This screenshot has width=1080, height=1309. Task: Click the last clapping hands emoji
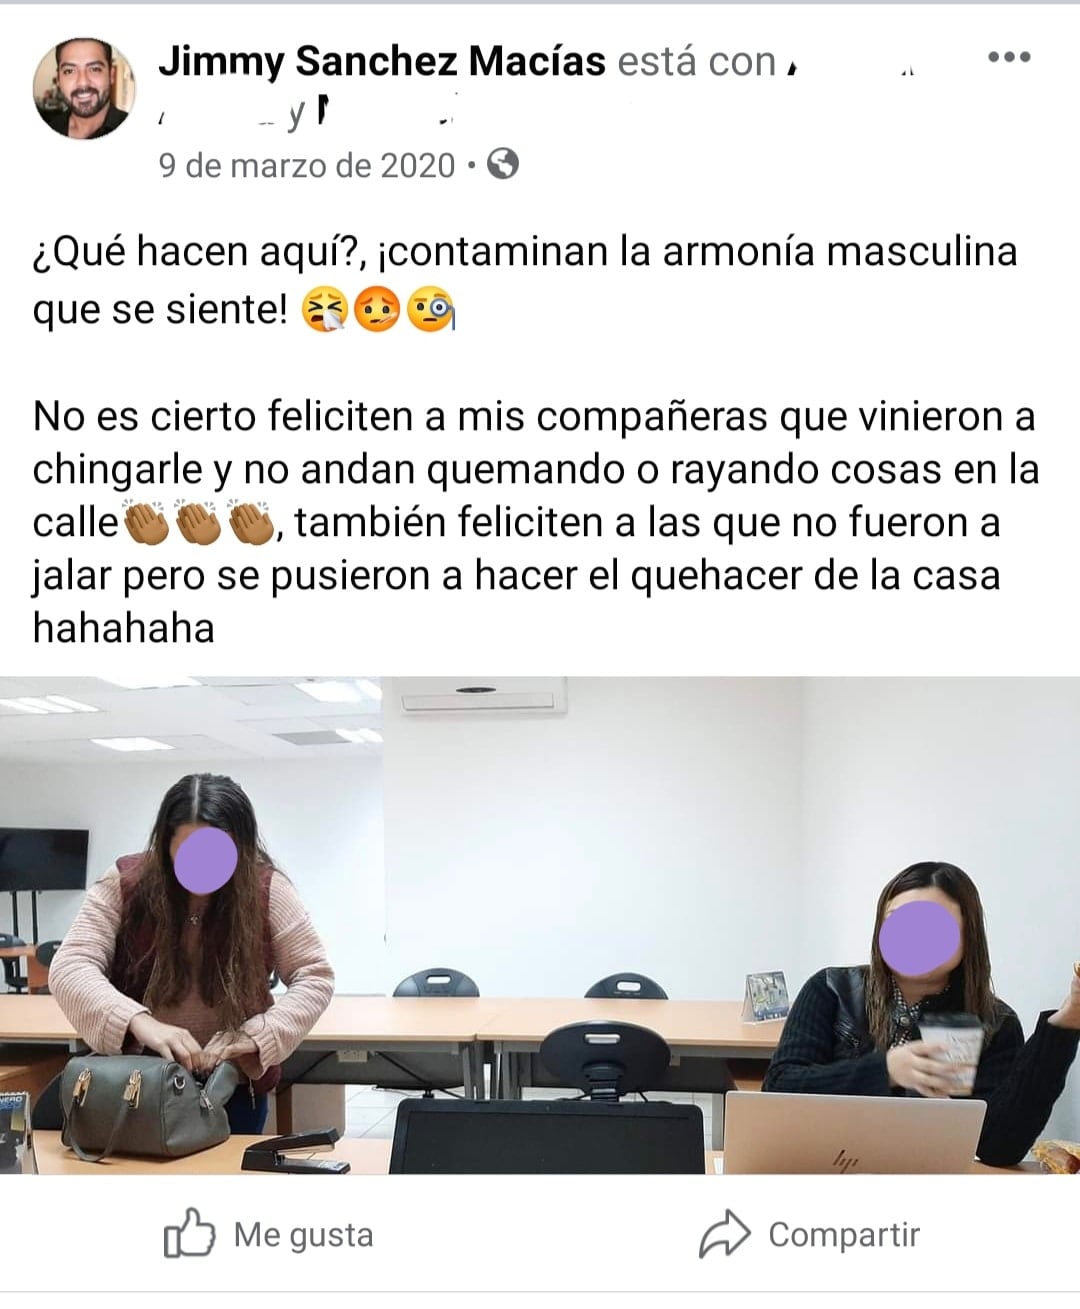251,523
